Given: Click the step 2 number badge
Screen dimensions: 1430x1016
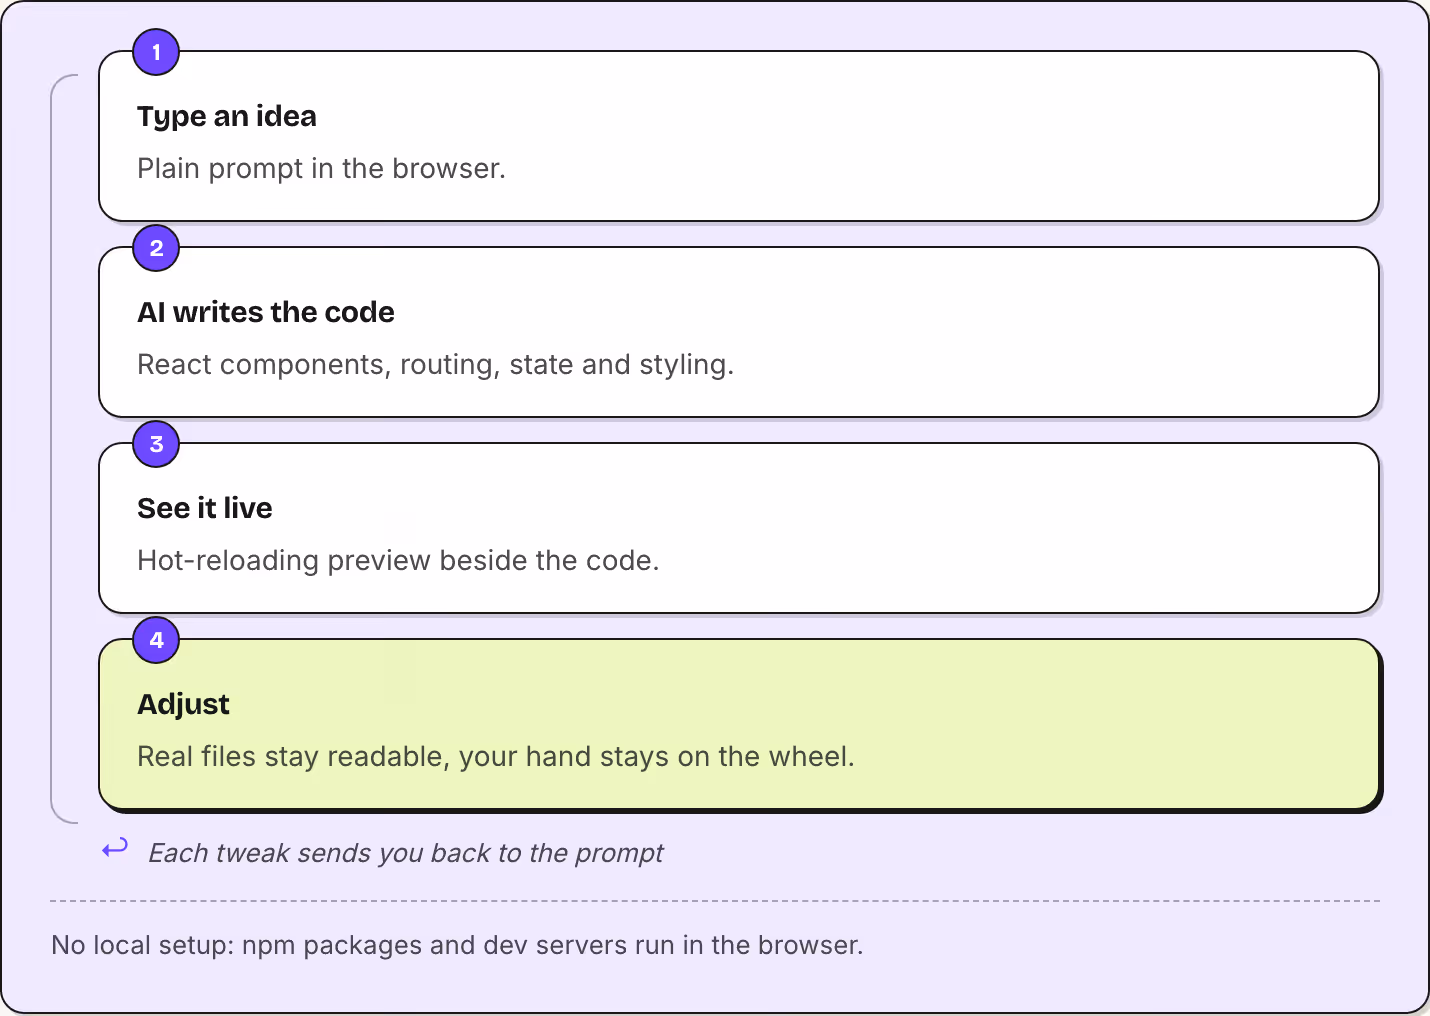Looking at the screenshot, I should [x=156, y=248].
